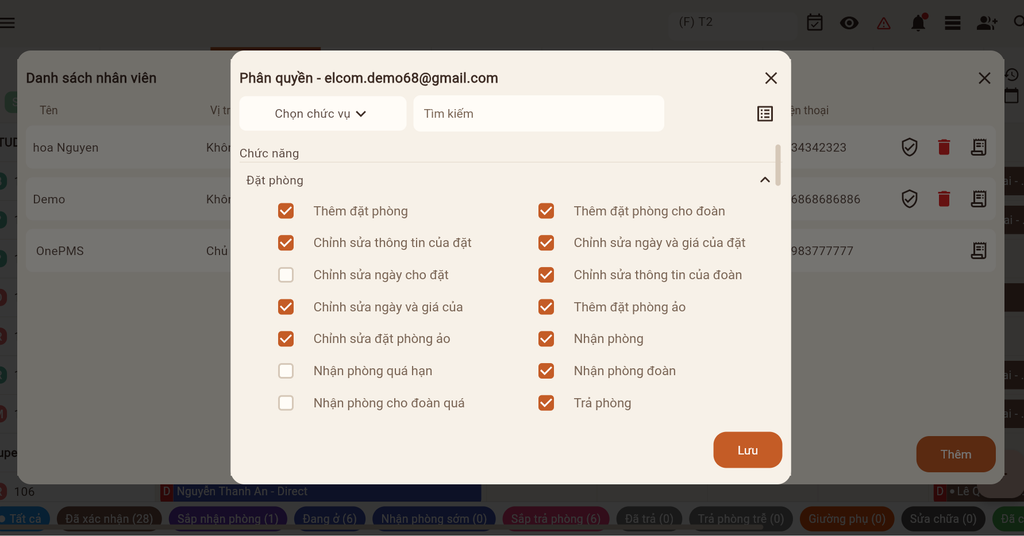Delete employee hoa Nguyen with trash icon
This screenshot has width=1024, height=536.
click(x=944, y=148)
